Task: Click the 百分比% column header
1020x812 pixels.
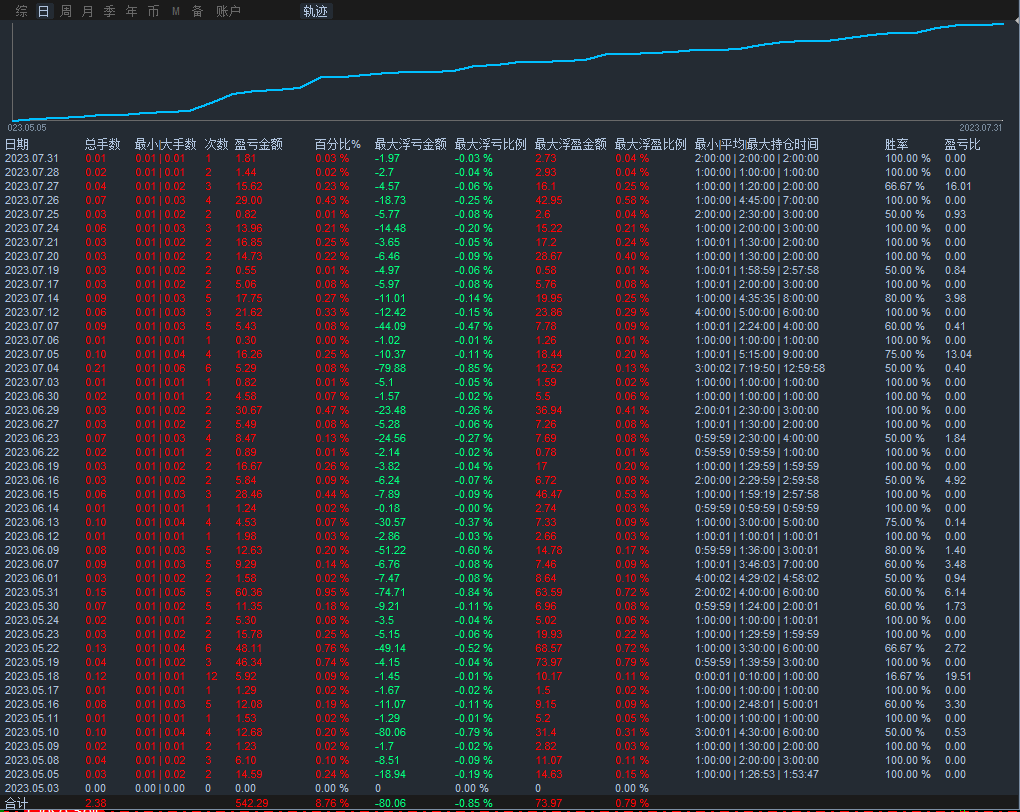Action: [x=338, y=144]
